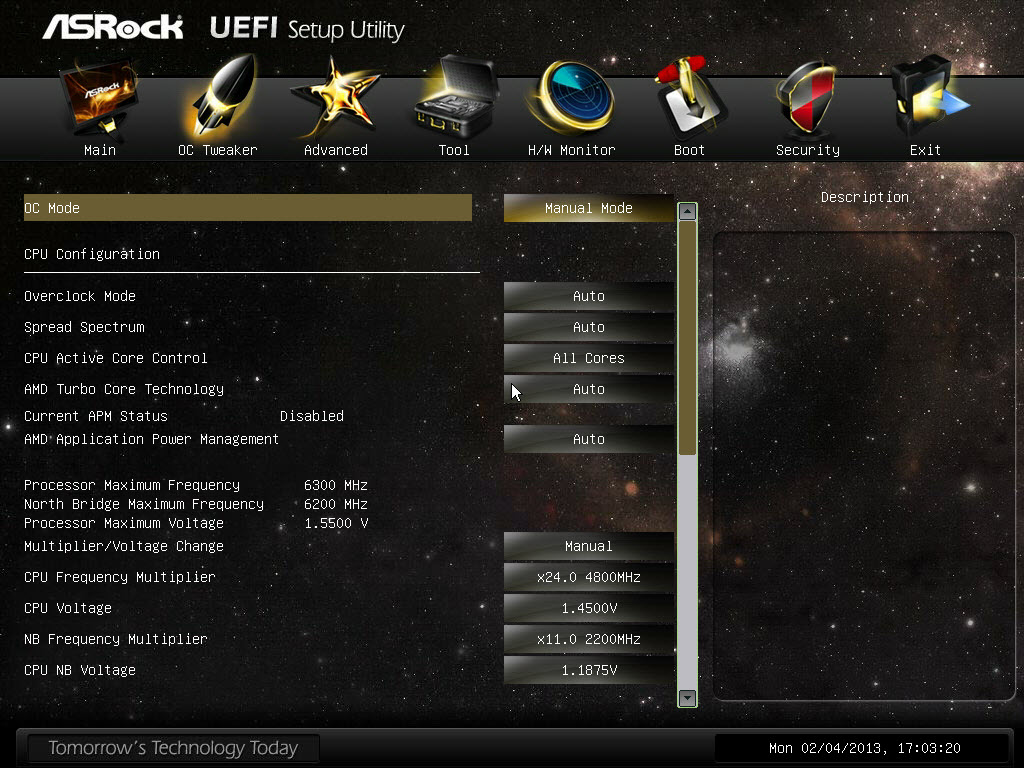Open AMD Application Power Management Auto option
Image resolution: width=1024 pixels, height=768 pixels.
pos(588,440)
